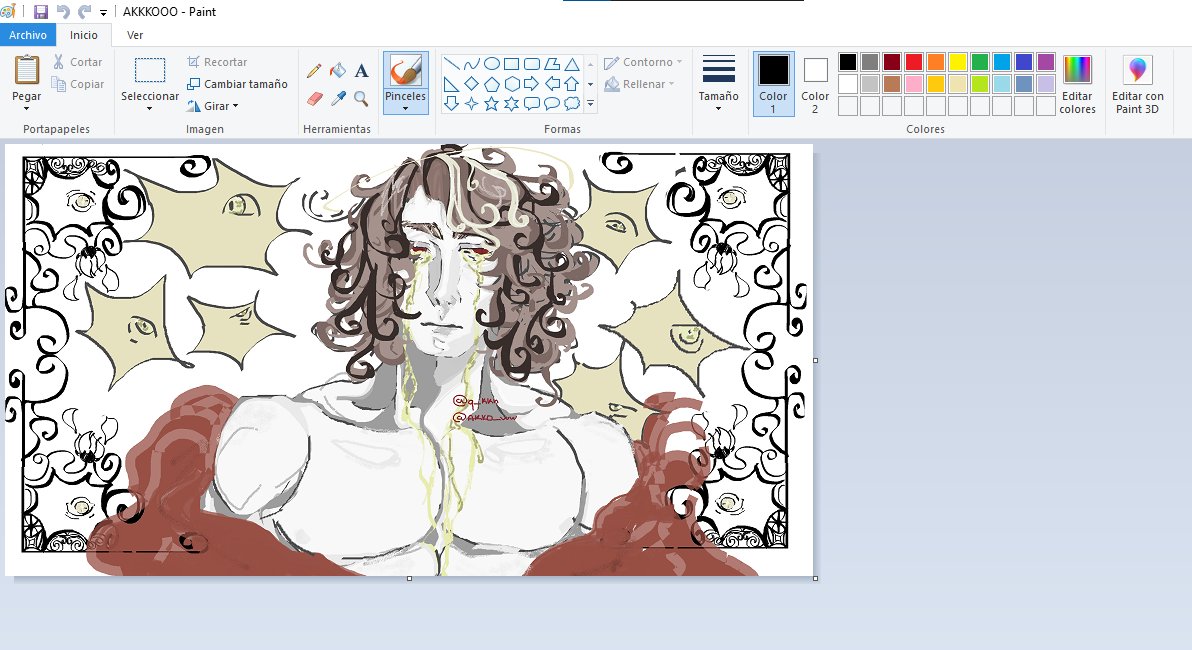Choose the Line shape
This screenshot has height=650, width=1192.
click(452, 64)
